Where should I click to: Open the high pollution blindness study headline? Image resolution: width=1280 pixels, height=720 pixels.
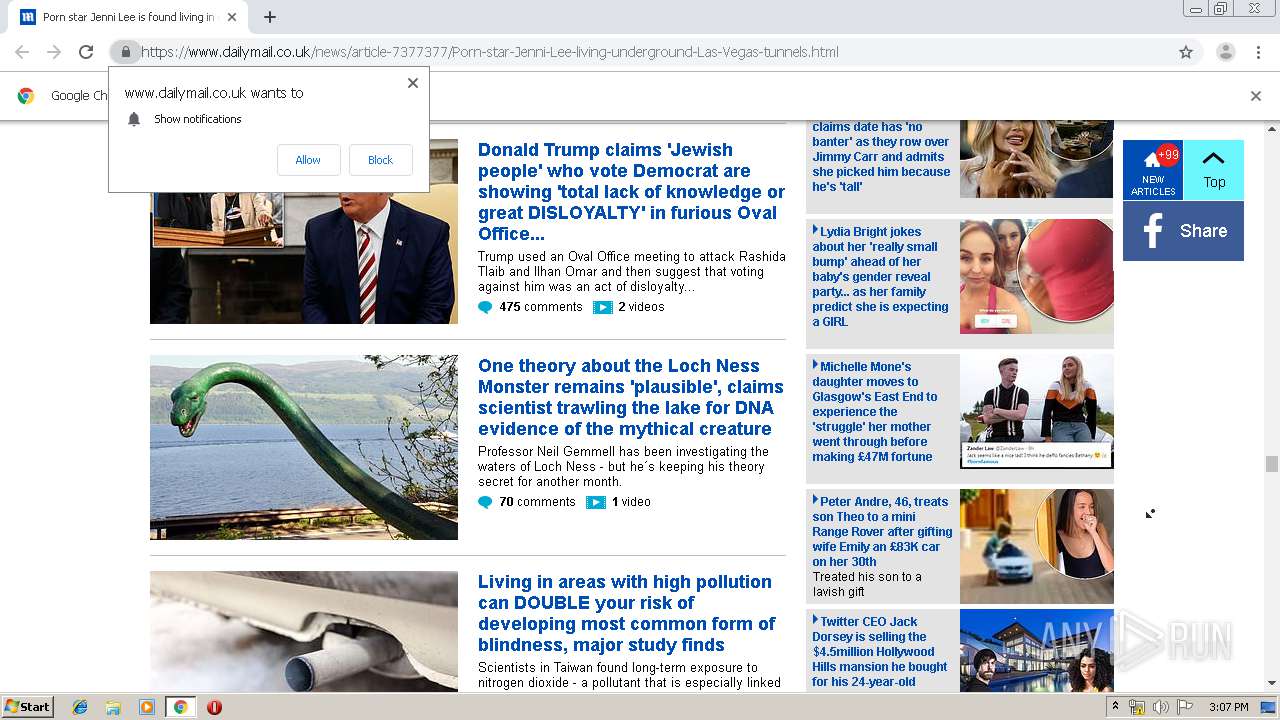(626, 613)
